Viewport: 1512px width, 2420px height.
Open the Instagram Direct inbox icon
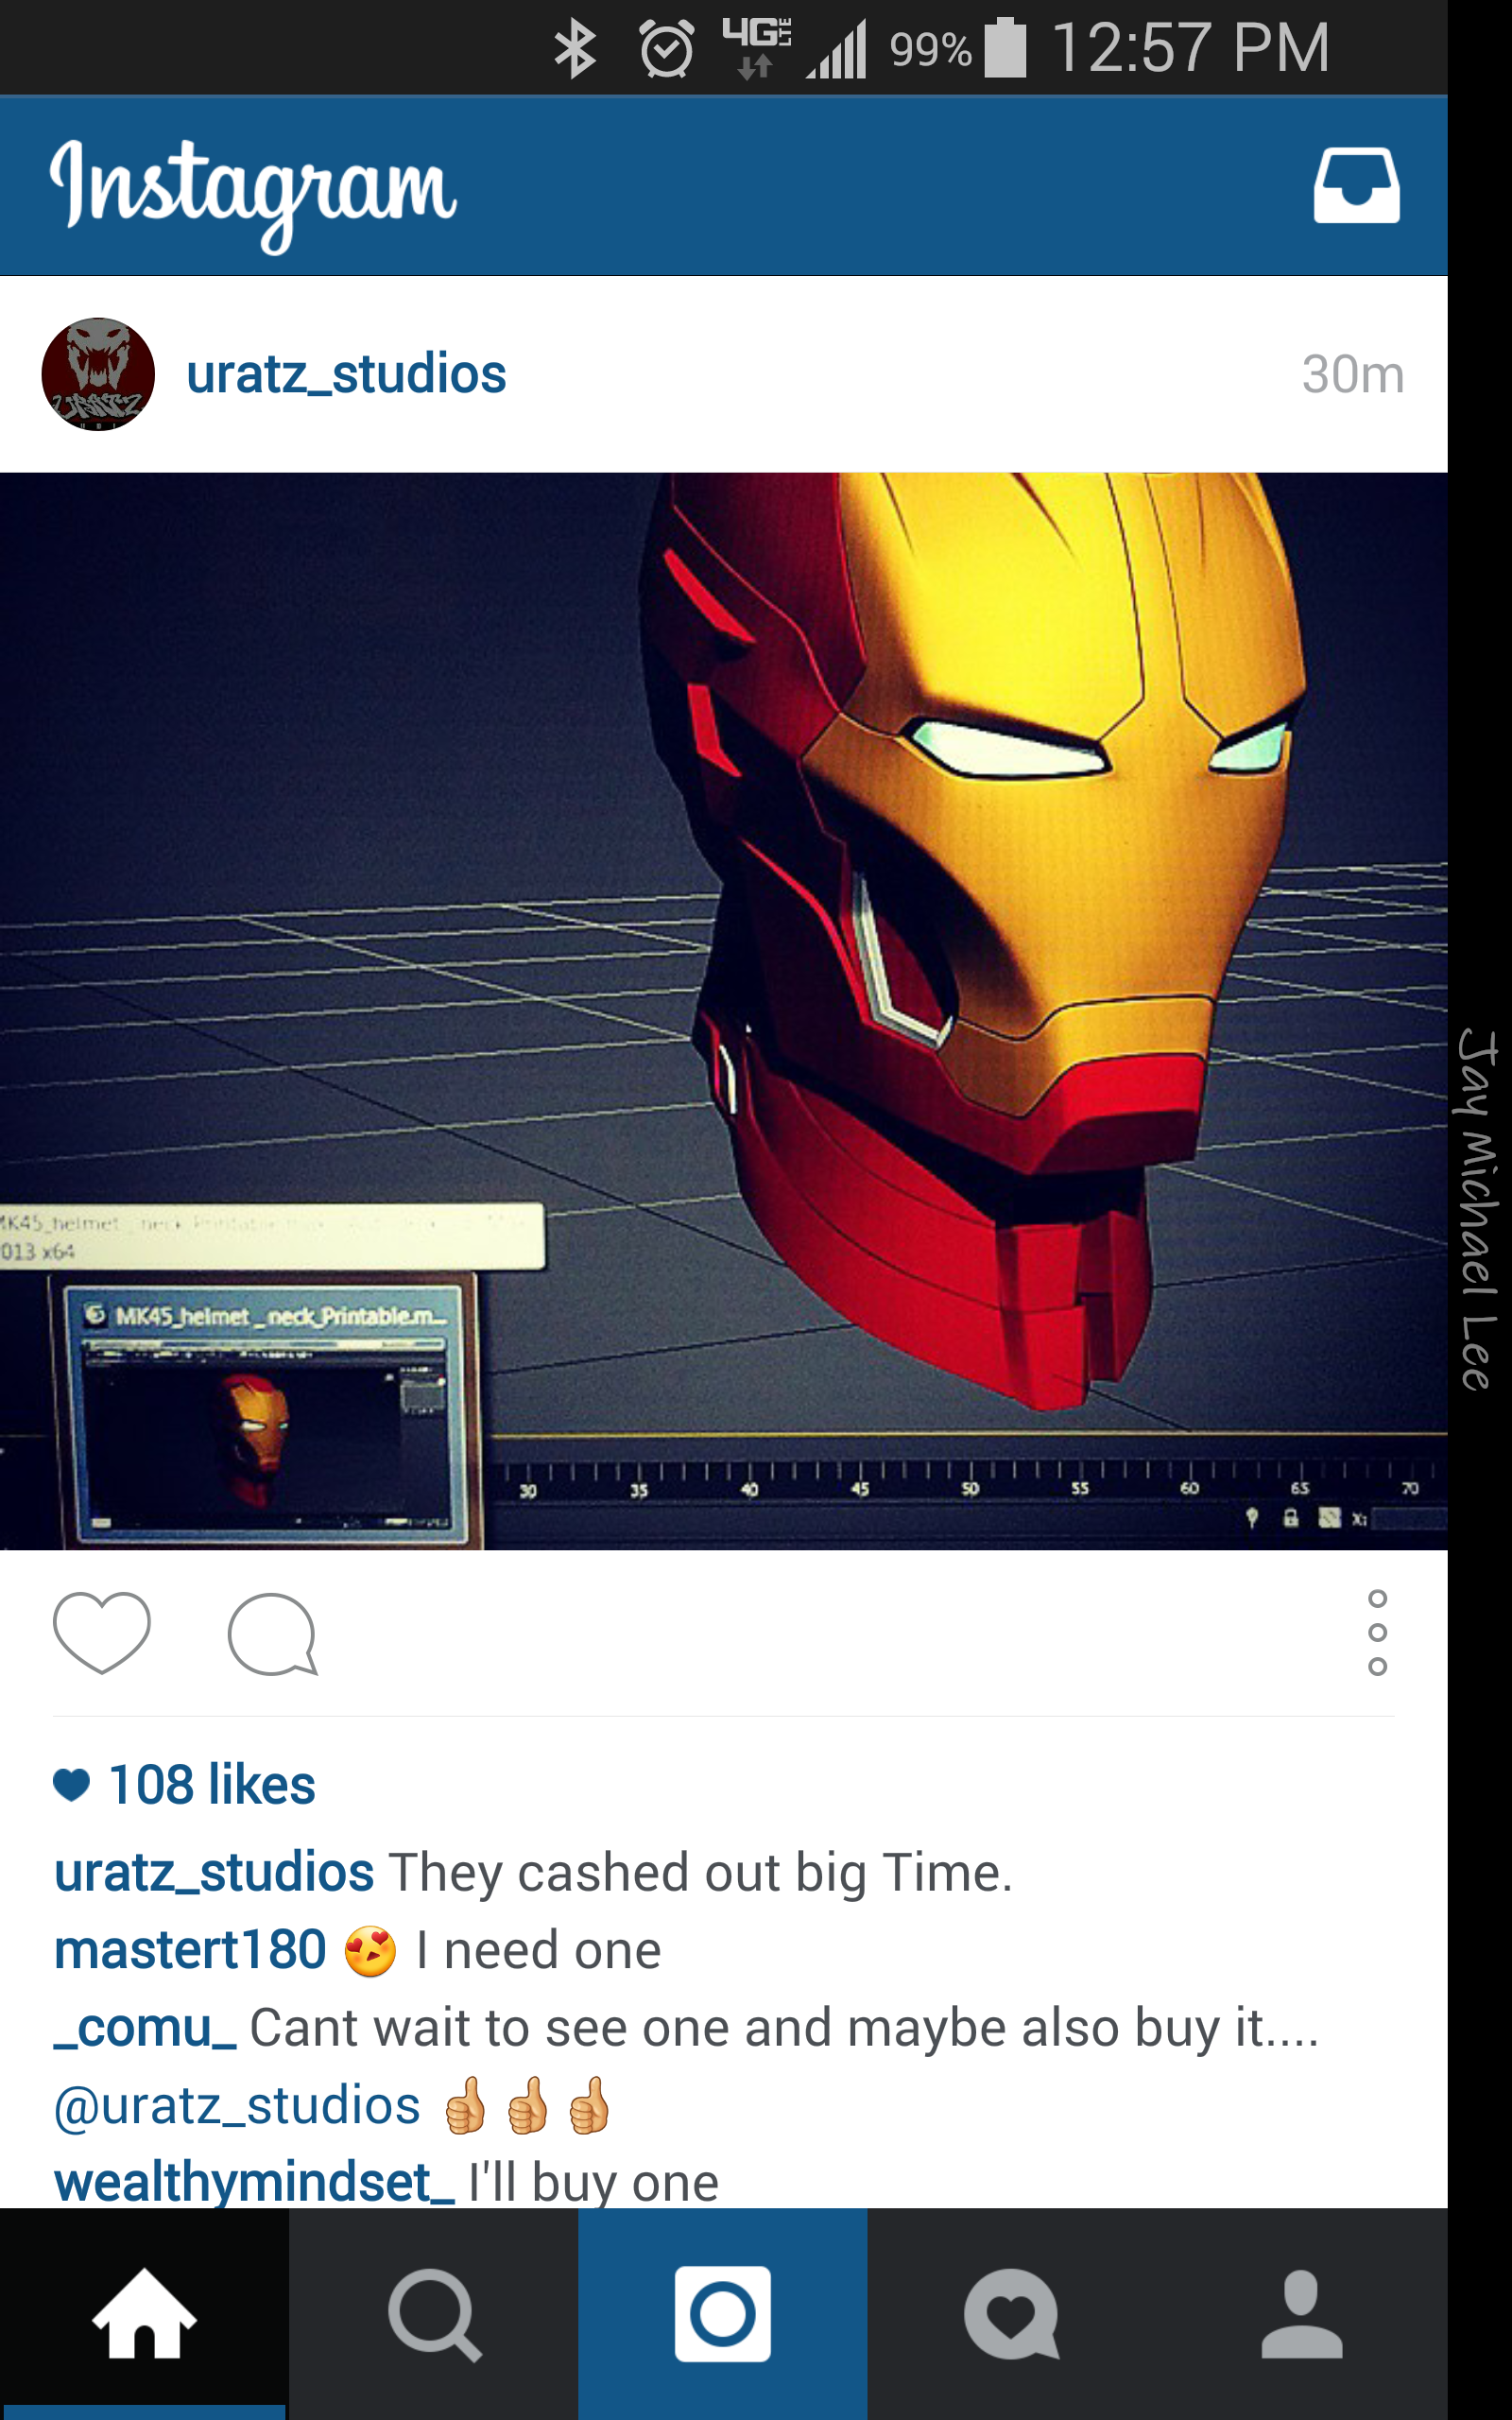pos(1356,186)
